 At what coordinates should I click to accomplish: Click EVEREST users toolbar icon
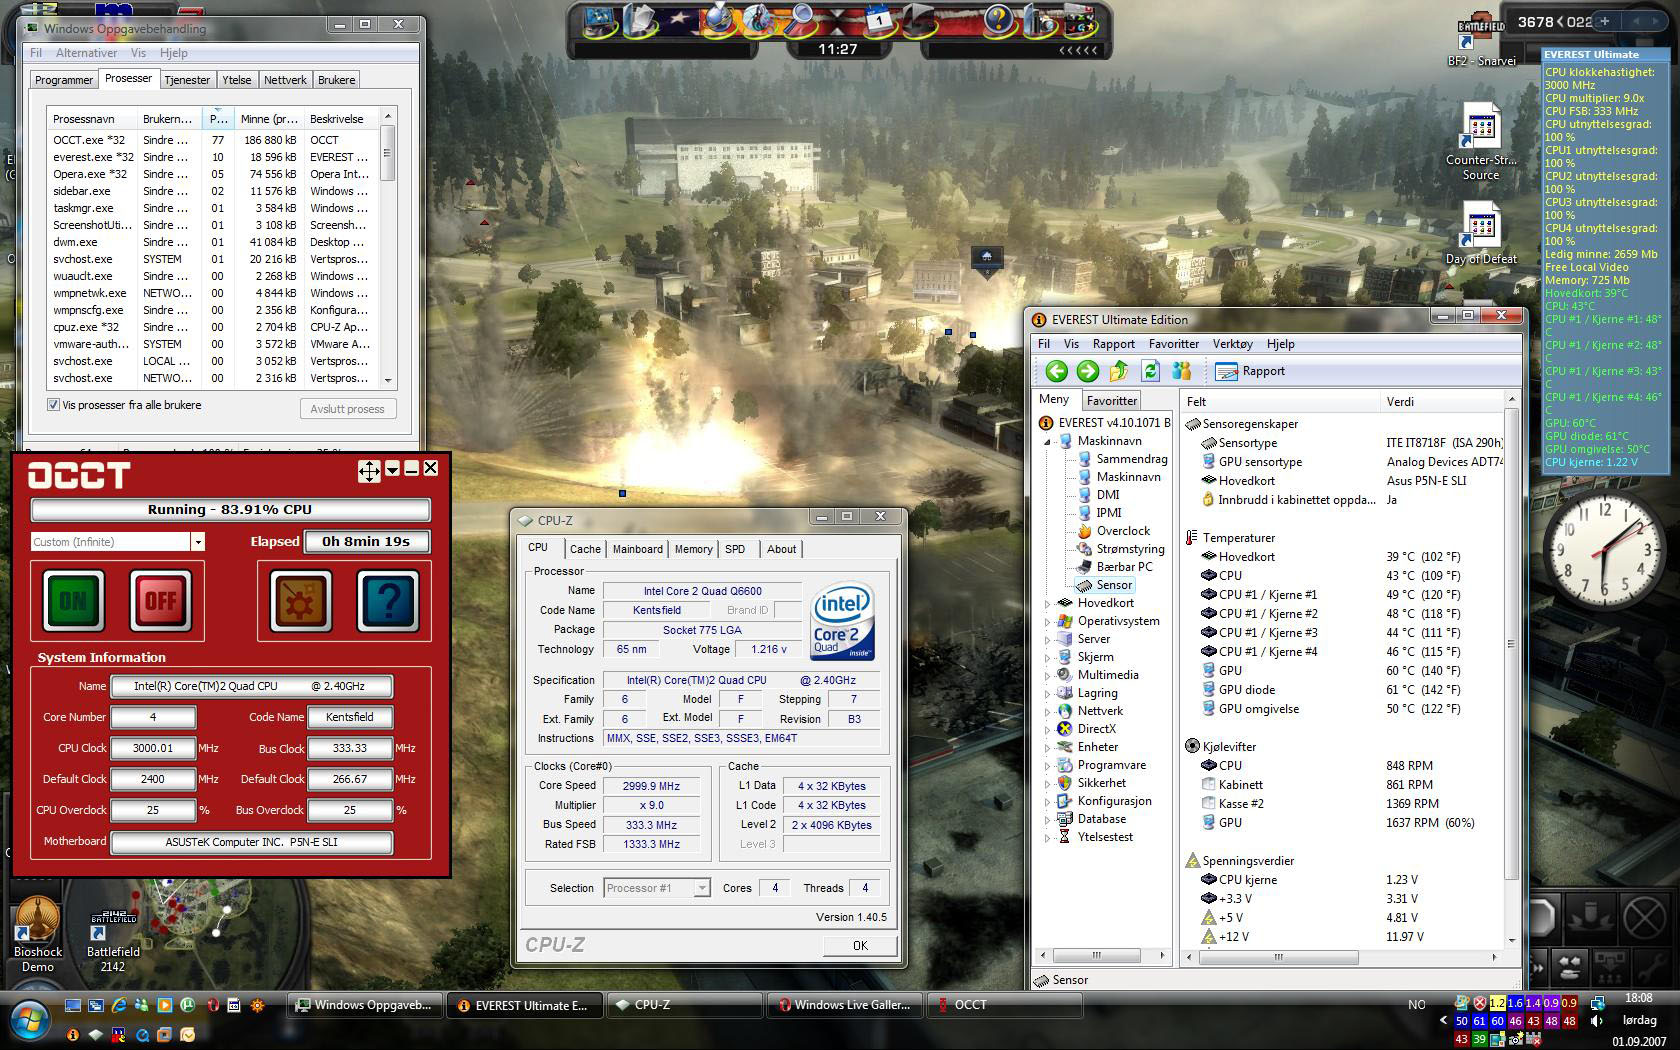pyautogui.click(x=1182, y=371)
